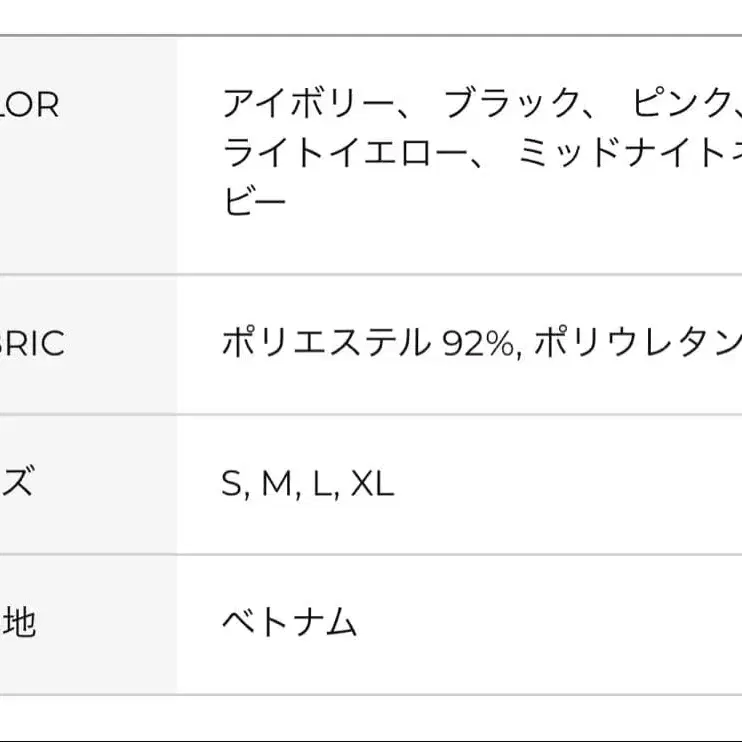The image size is (742, 742).
Task: Select the ブラック color text
Action: click(x=512, y=103)
